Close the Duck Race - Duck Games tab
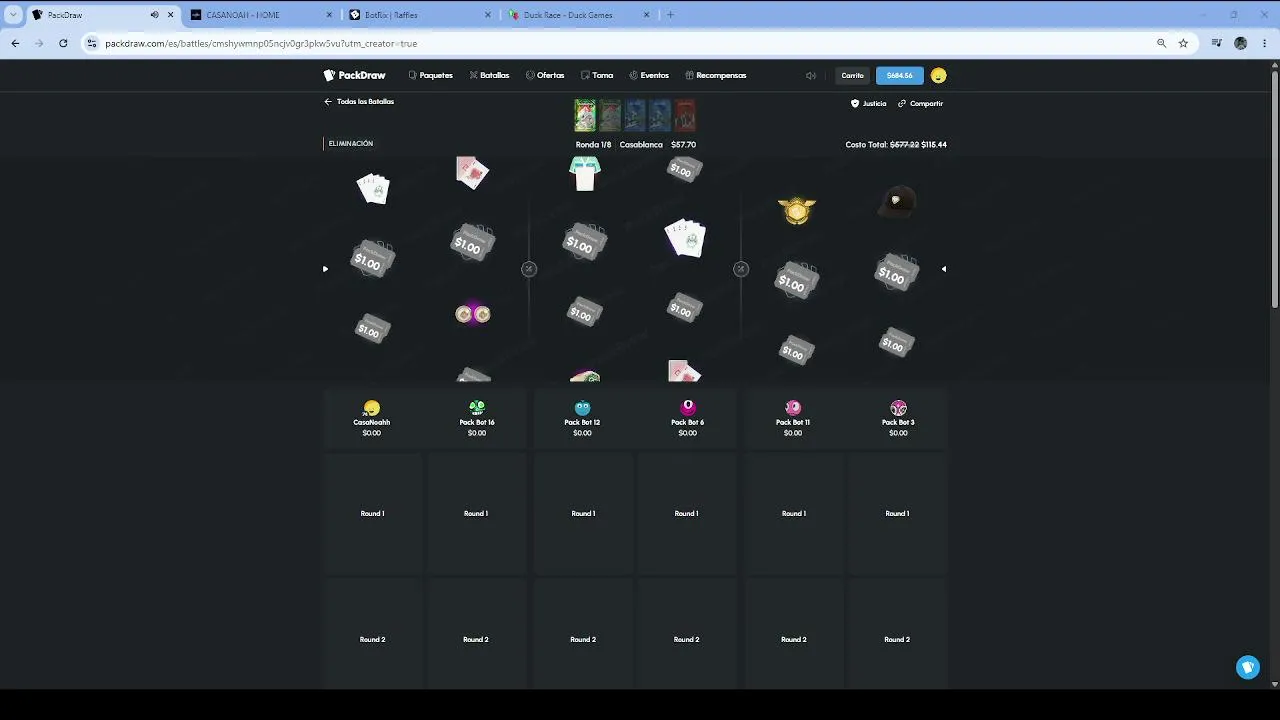 pos(647,15)
